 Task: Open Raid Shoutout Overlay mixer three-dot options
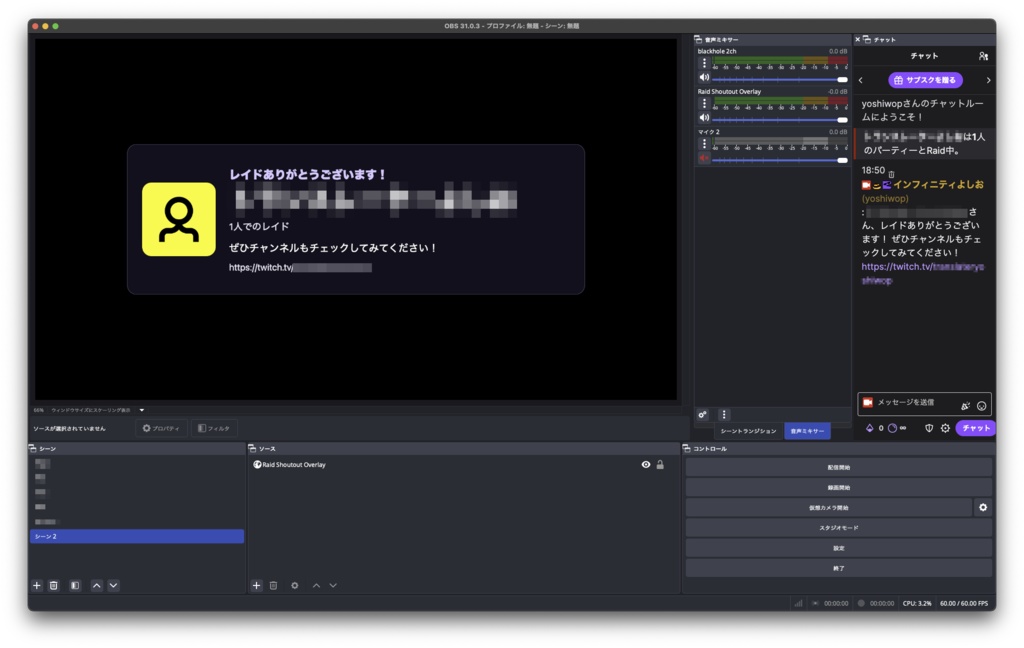(704, 104)
